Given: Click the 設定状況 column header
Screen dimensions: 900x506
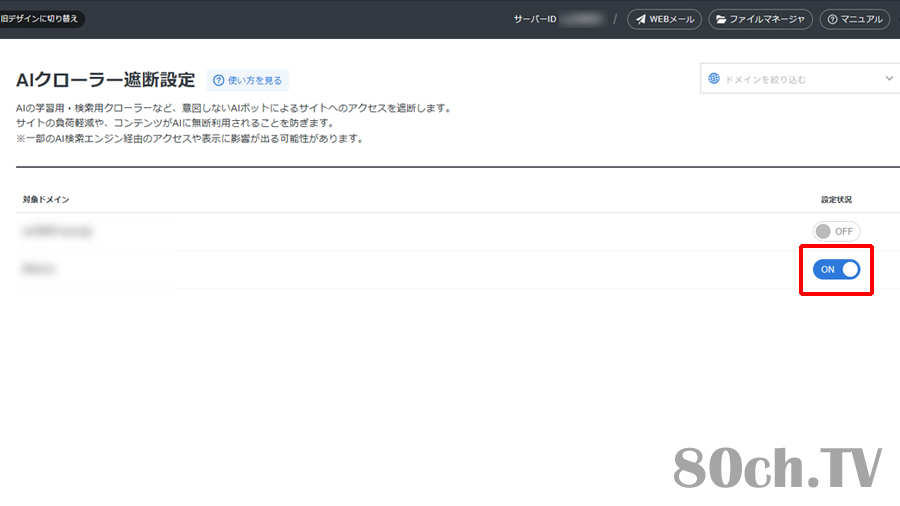Looking at the screenshot, I should [836, 200].
